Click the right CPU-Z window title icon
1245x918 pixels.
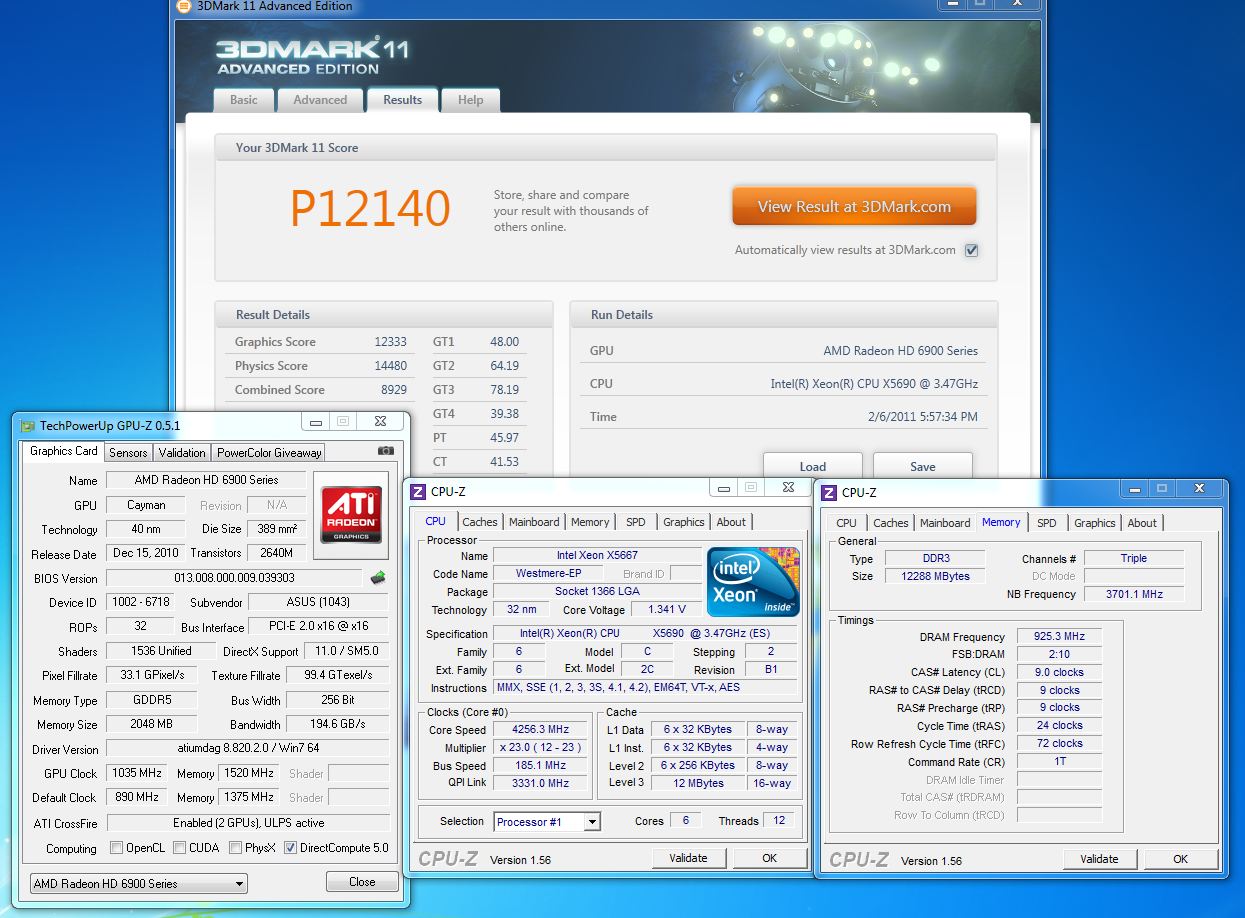(830, 492)
